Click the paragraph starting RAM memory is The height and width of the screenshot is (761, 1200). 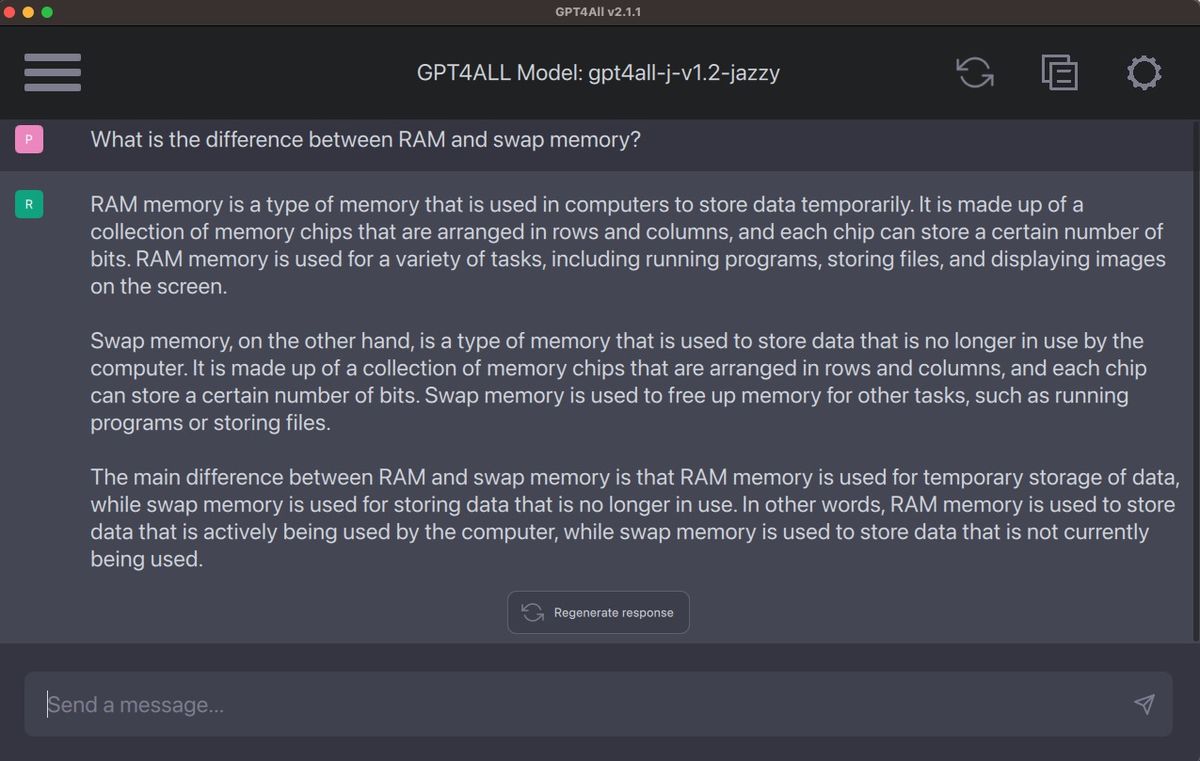[628, 245]
